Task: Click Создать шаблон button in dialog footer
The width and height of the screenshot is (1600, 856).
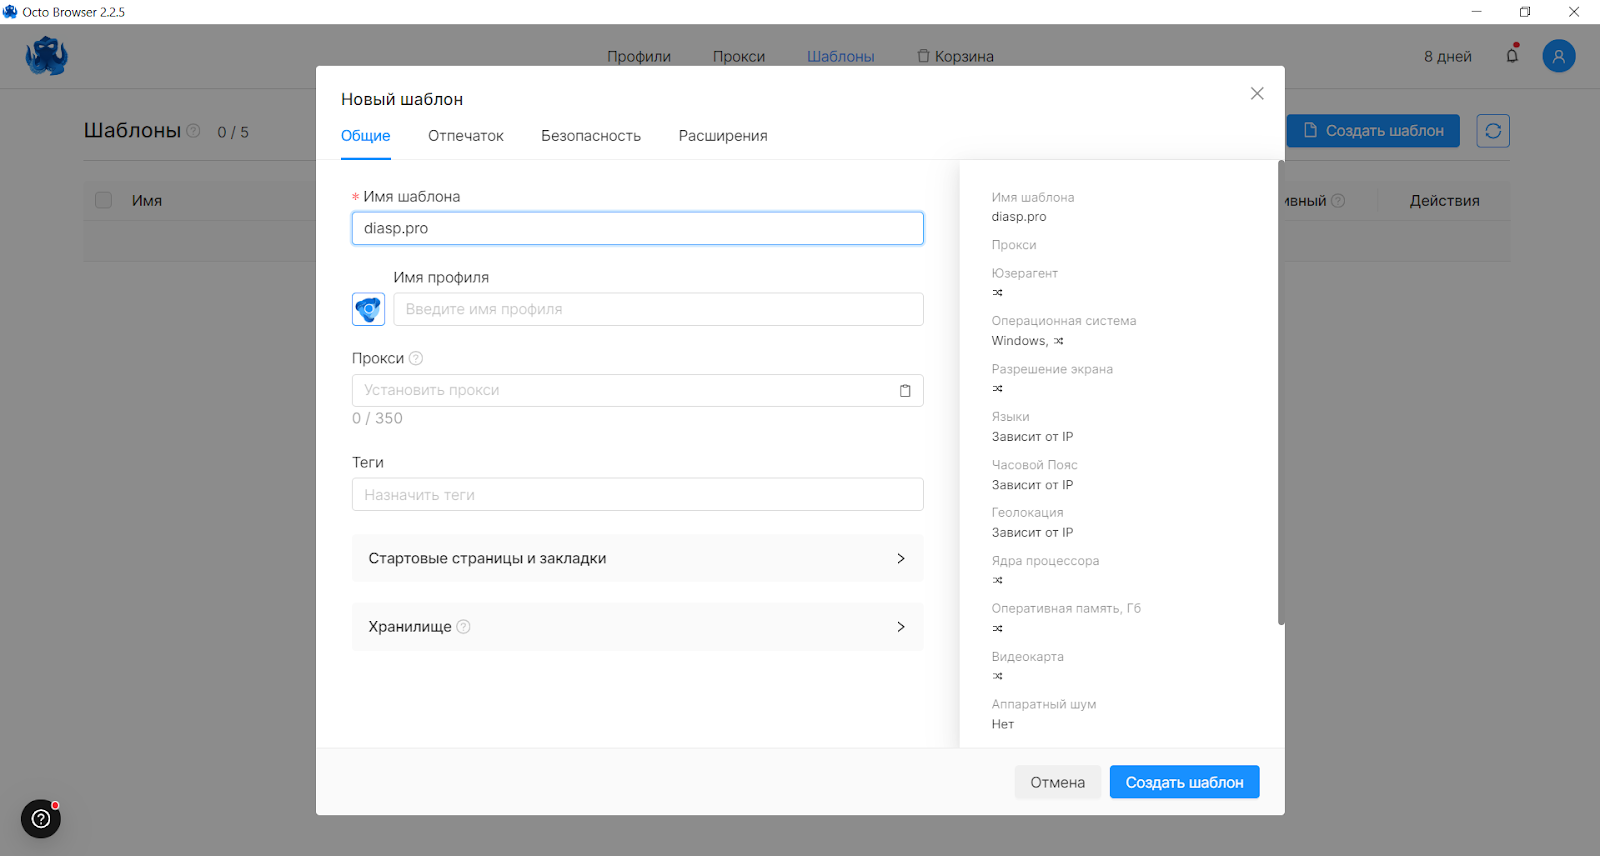Action: [x=1184, y=782]
